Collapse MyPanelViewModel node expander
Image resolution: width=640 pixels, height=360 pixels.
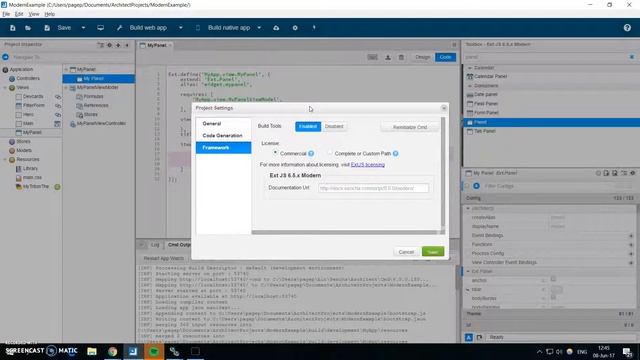click(67, 87)
